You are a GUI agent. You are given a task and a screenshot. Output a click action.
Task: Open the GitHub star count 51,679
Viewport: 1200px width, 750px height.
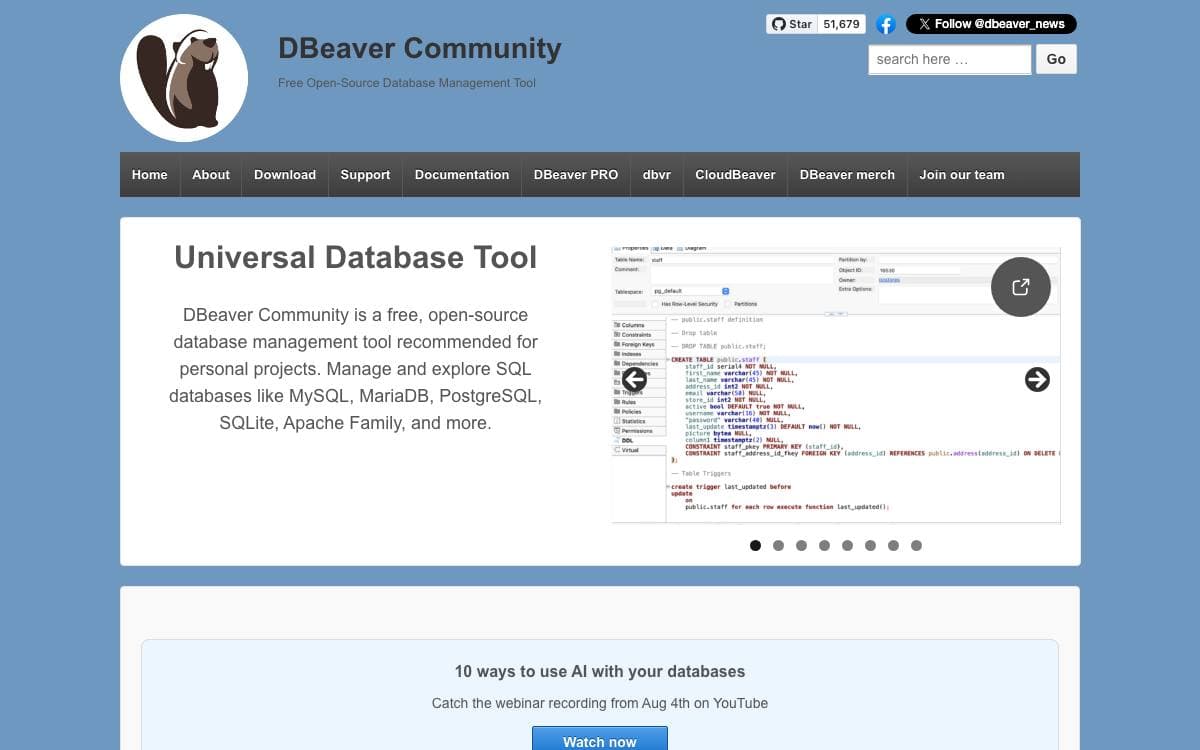842,24
